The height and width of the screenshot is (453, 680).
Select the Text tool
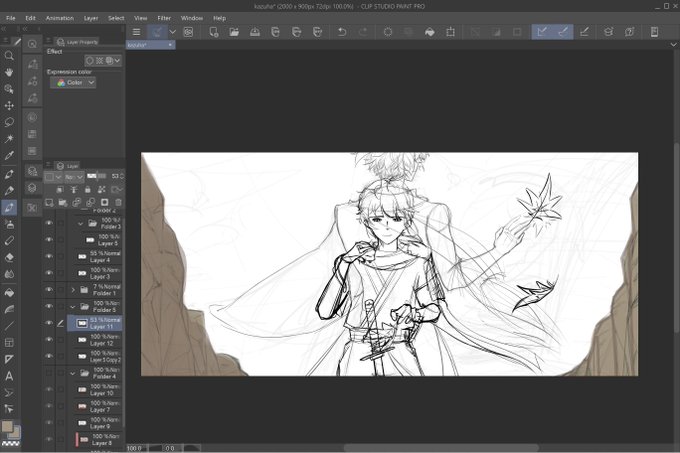9,376
